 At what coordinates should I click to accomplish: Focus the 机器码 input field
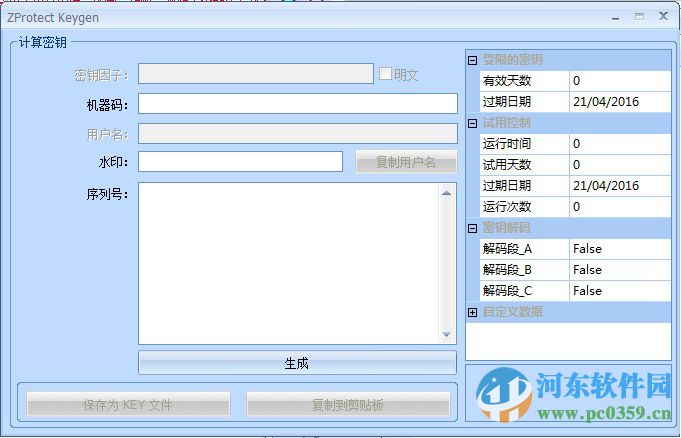(298, 104)
